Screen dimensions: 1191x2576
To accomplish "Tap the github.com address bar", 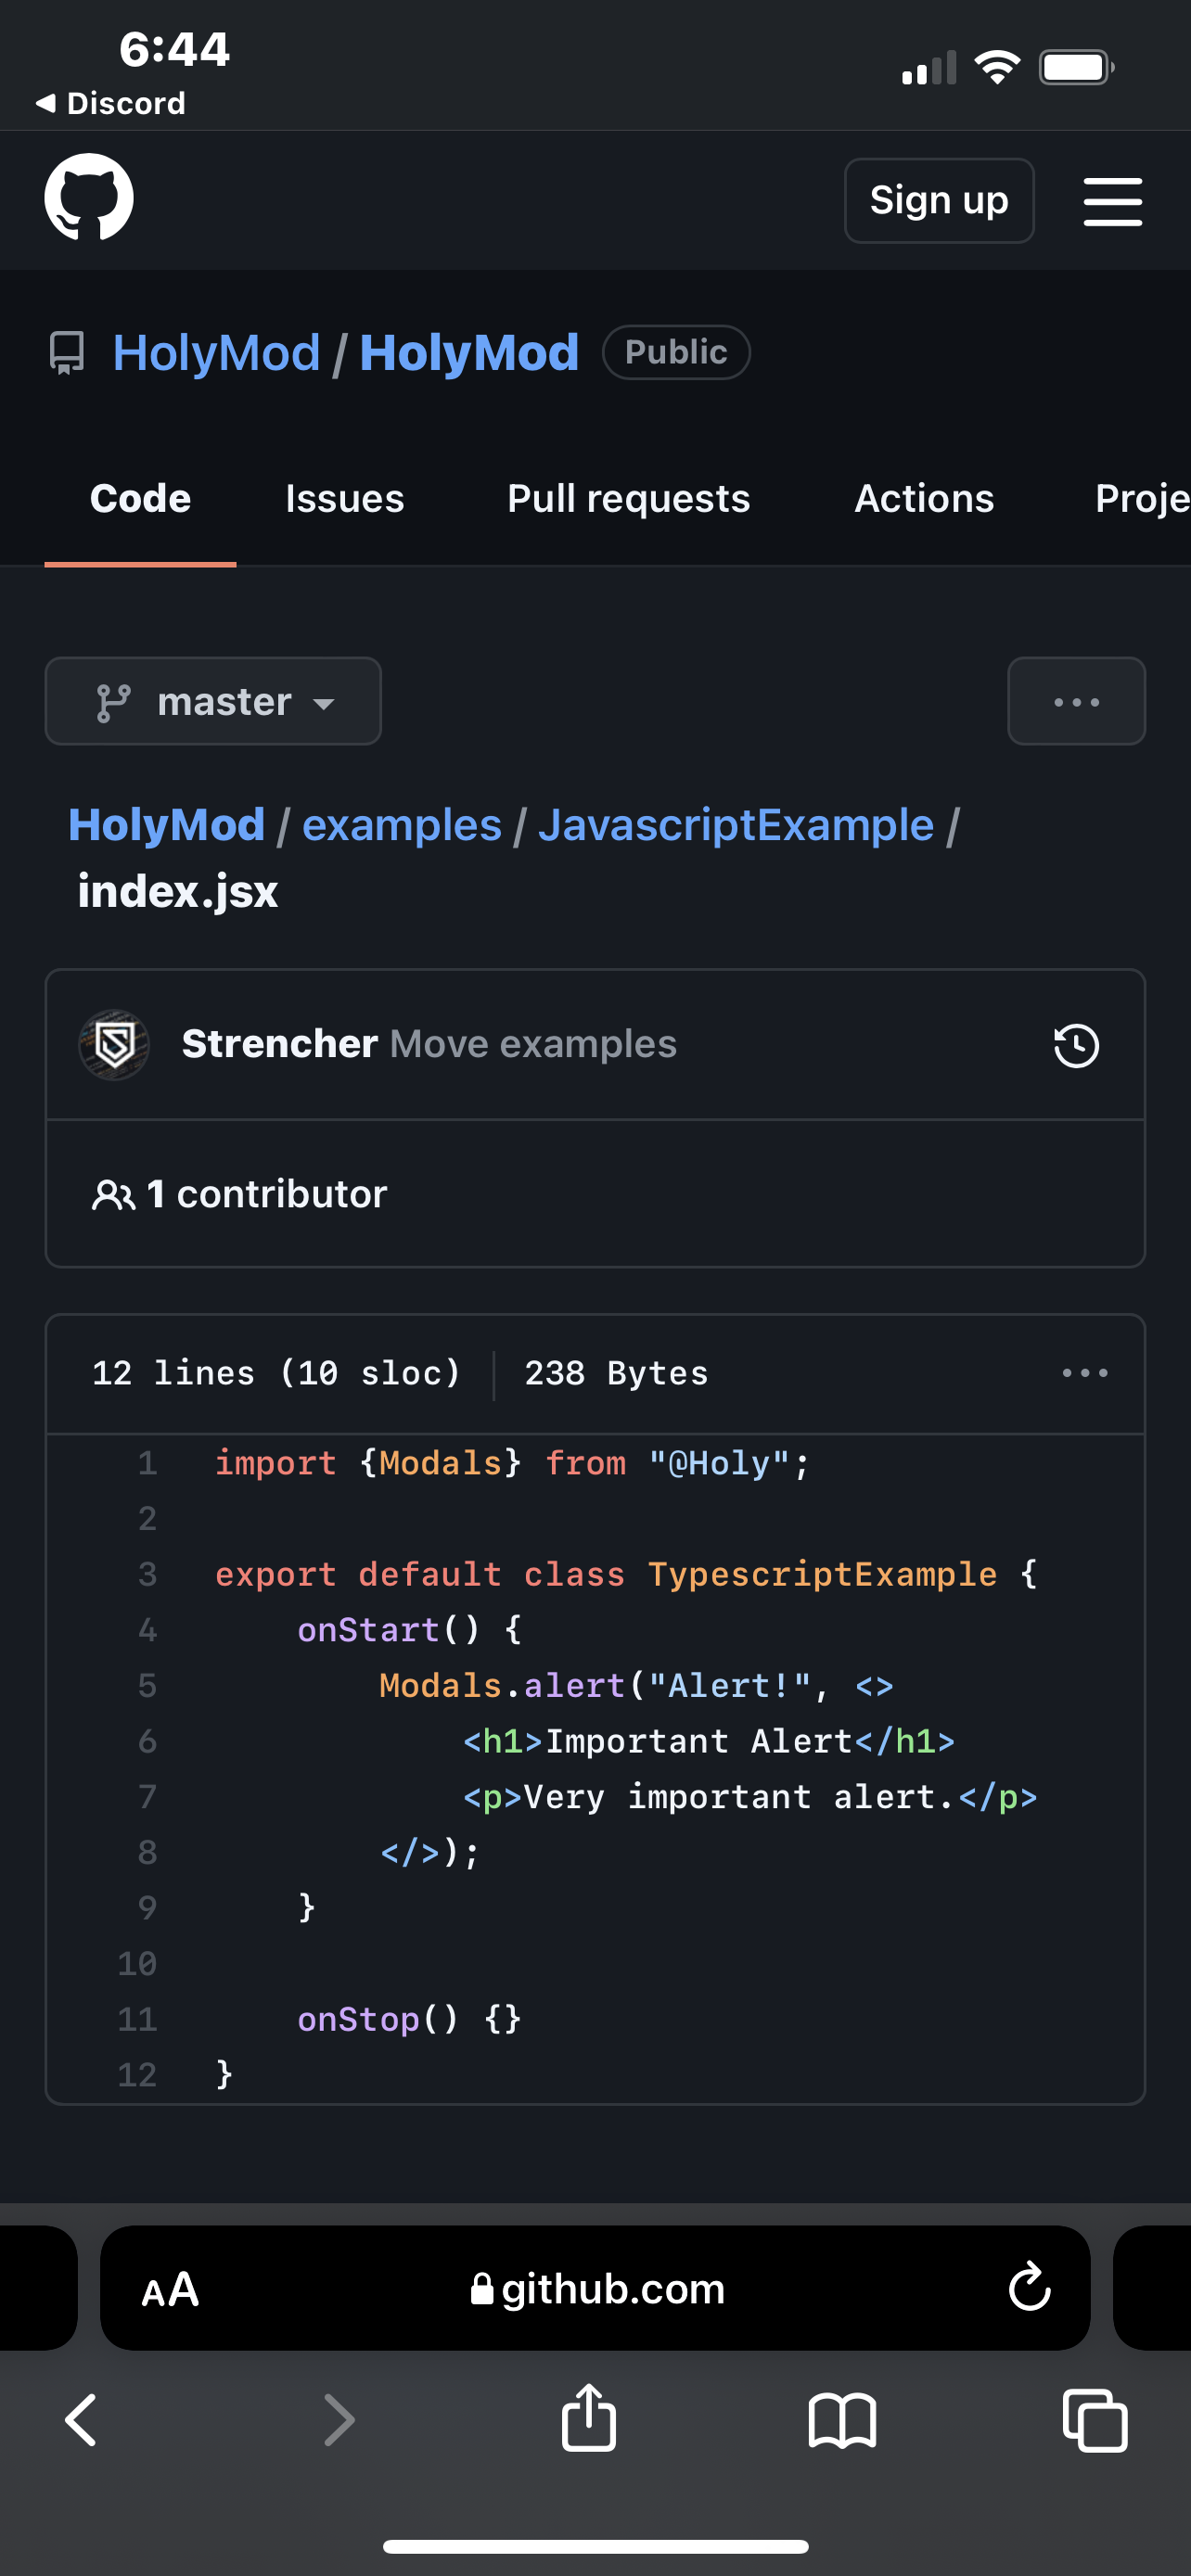I will click(596, 2288).
